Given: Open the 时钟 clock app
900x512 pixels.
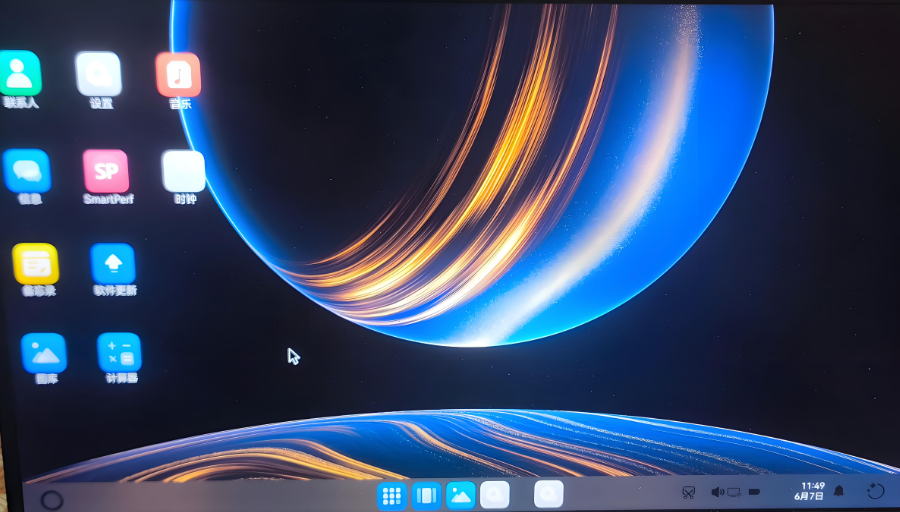Looking at the screenshot, I should click(184, 171).
